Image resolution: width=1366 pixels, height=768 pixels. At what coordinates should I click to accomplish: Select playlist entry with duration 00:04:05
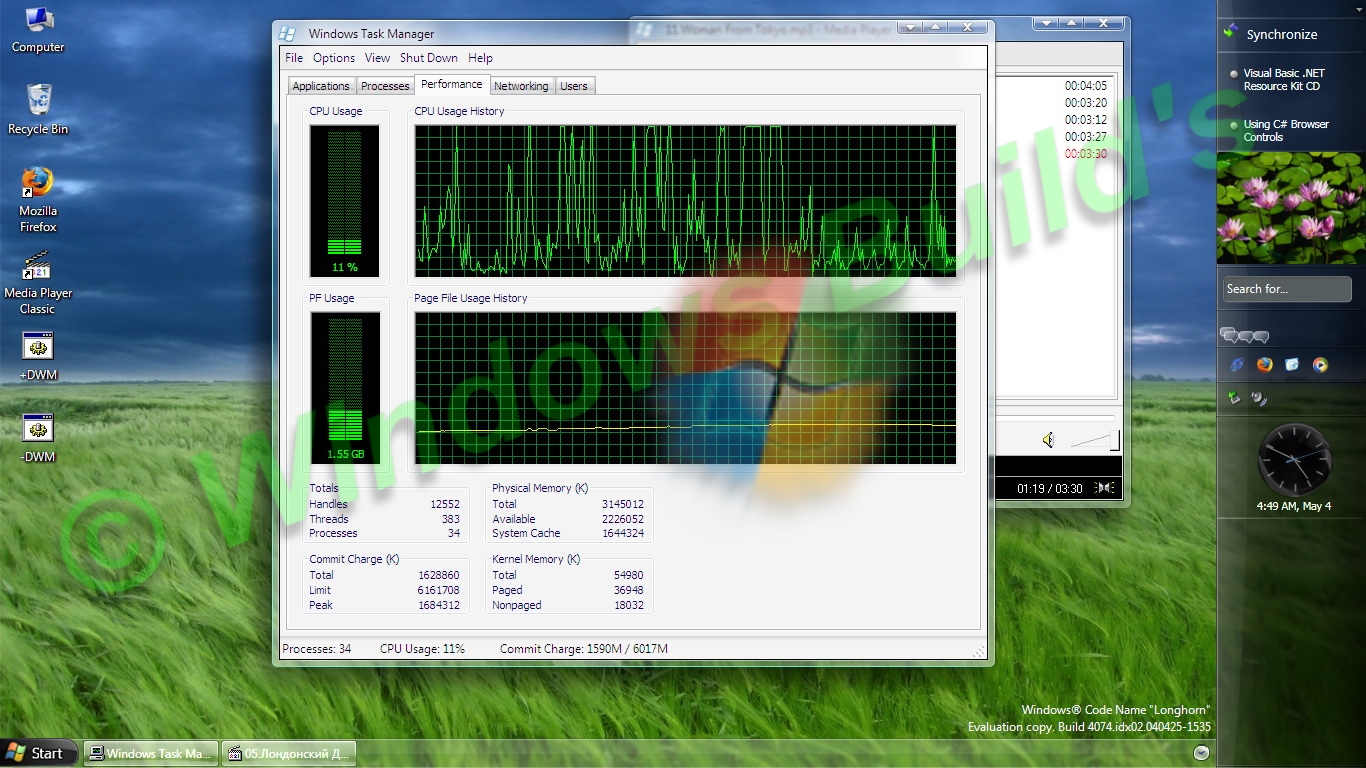(x=1086, y=86)
